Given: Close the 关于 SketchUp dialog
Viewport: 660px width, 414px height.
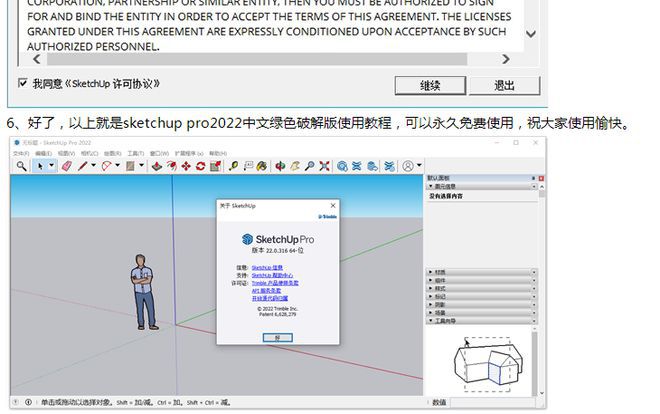Looking at the screenshot, I should point(333,205).
